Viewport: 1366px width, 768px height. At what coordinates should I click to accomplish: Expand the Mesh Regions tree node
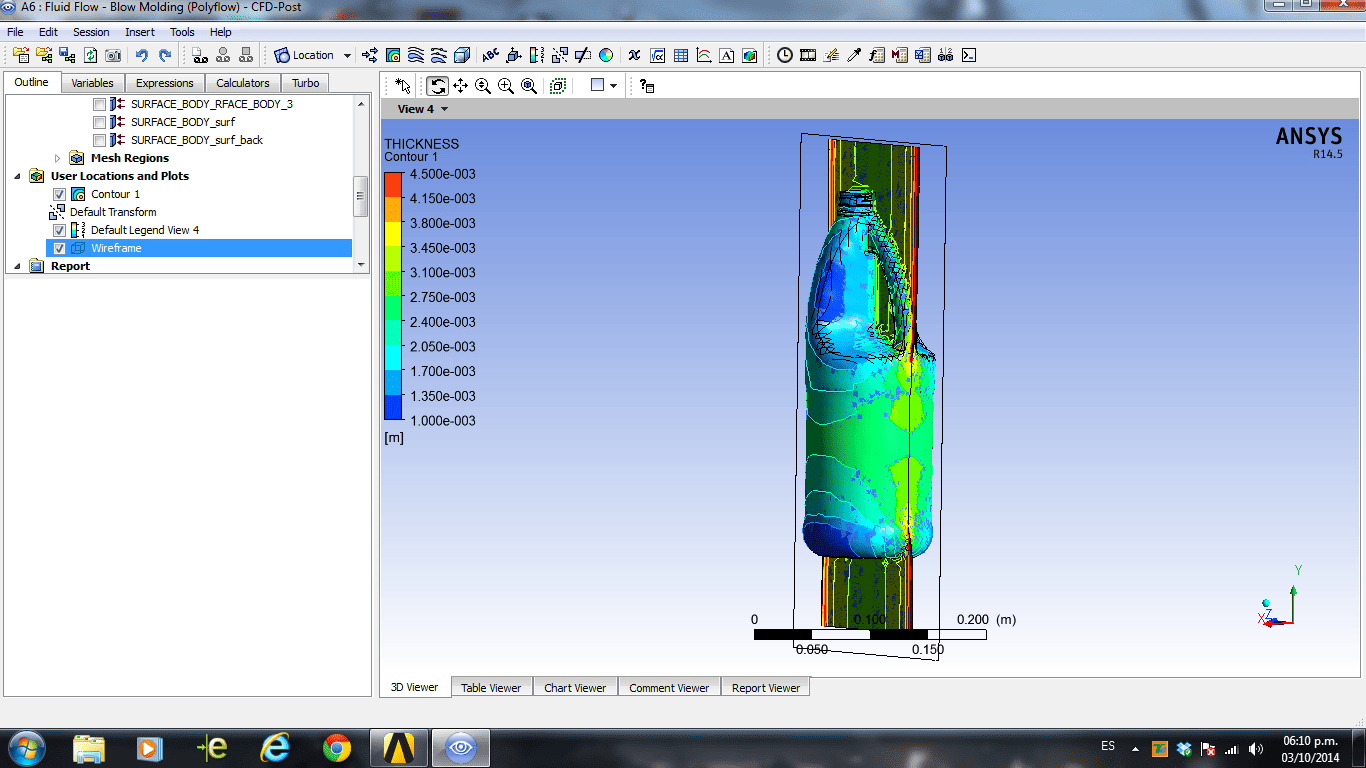(x=57, y=158)
